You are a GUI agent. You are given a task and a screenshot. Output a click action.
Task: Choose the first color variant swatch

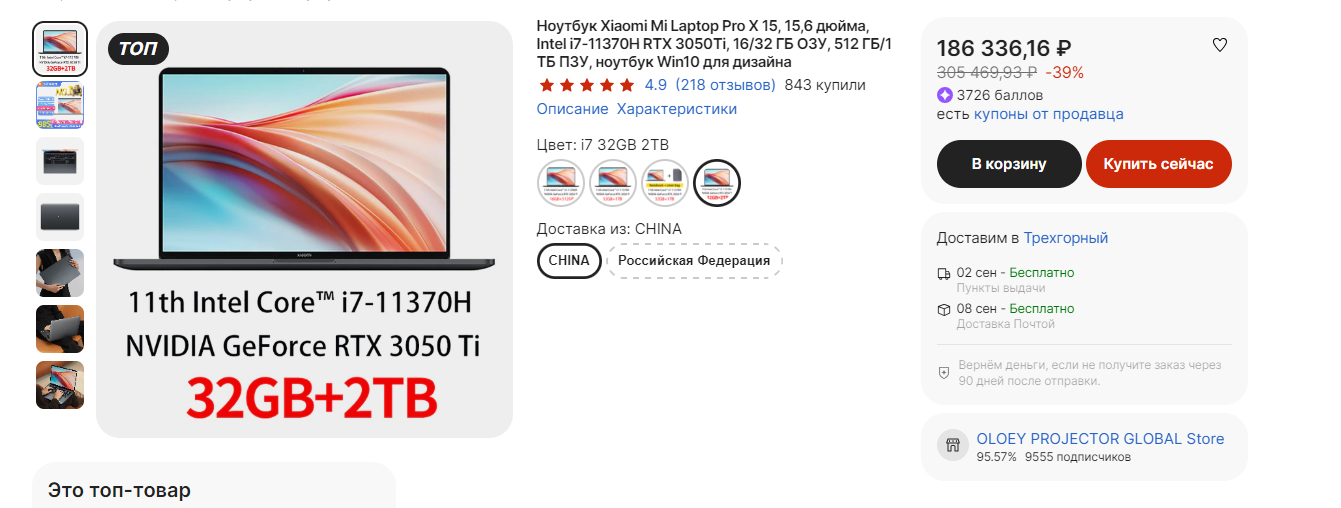tap(561, 180)
